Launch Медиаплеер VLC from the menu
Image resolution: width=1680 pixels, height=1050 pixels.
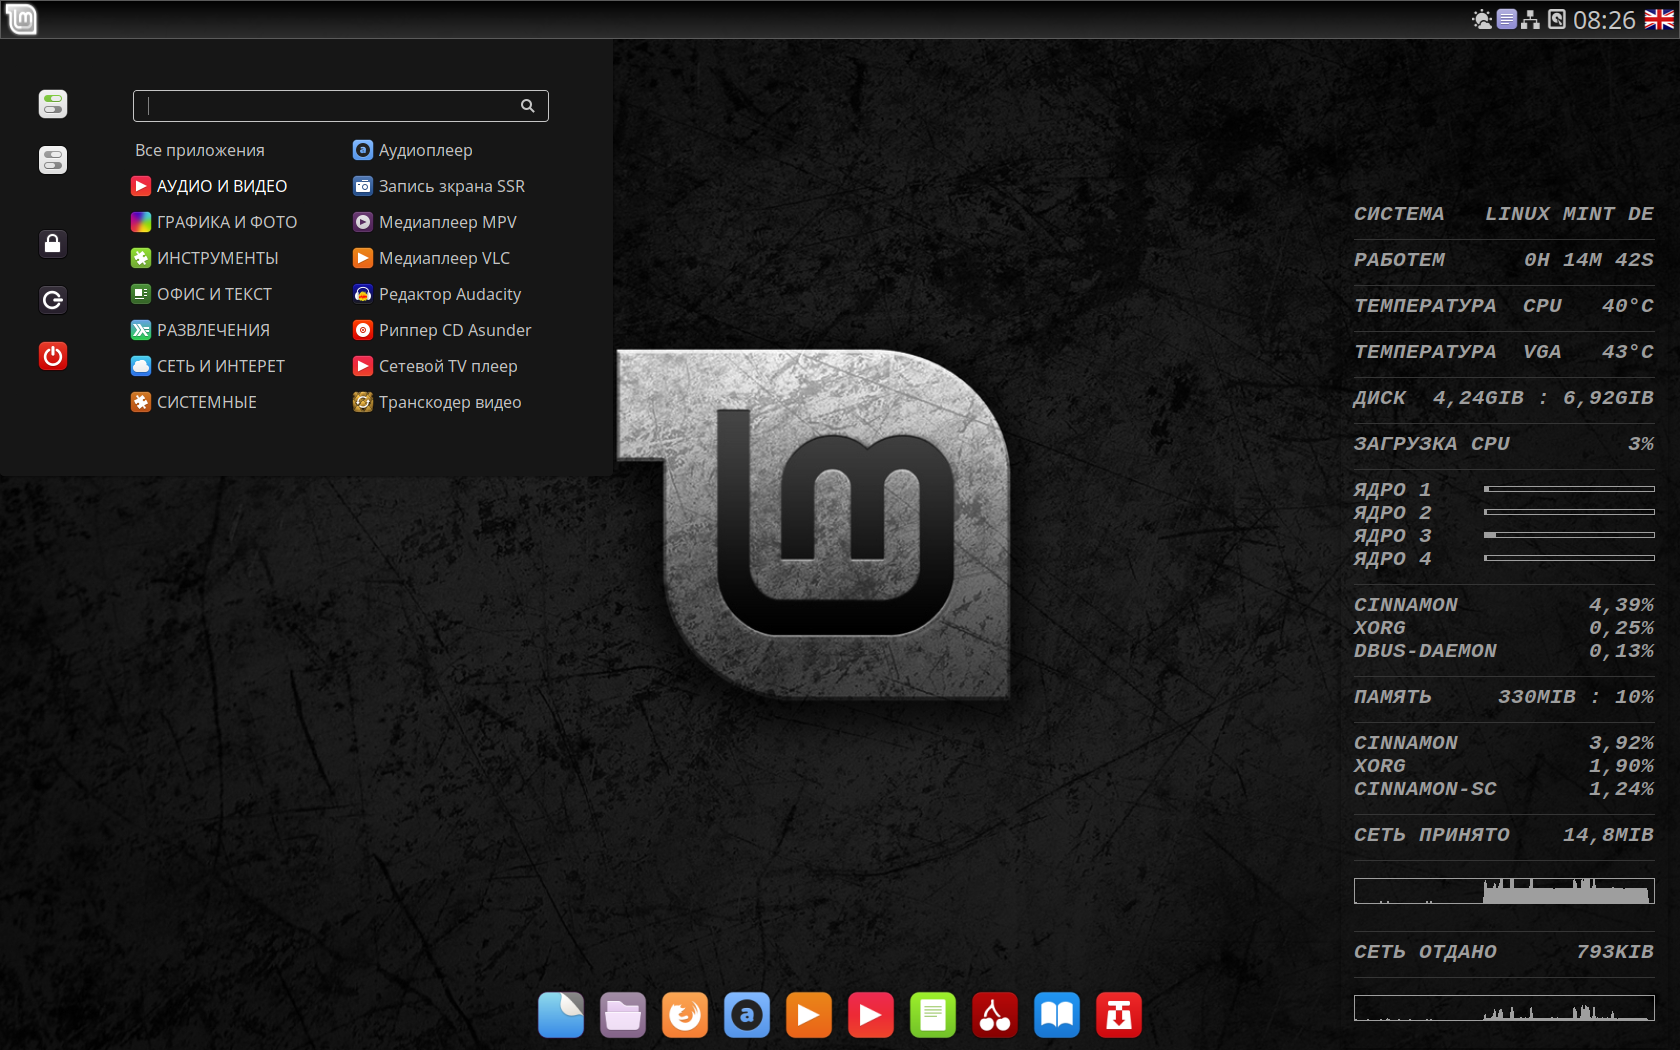tap(443, 258)
